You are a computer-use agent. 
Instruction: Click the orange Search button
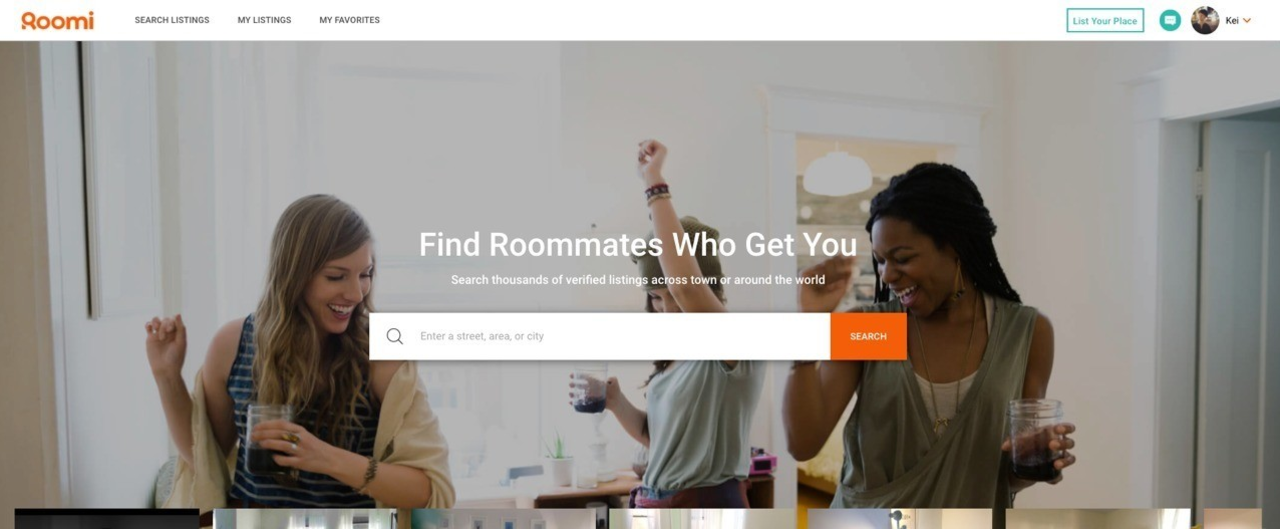tap(868, 336)
